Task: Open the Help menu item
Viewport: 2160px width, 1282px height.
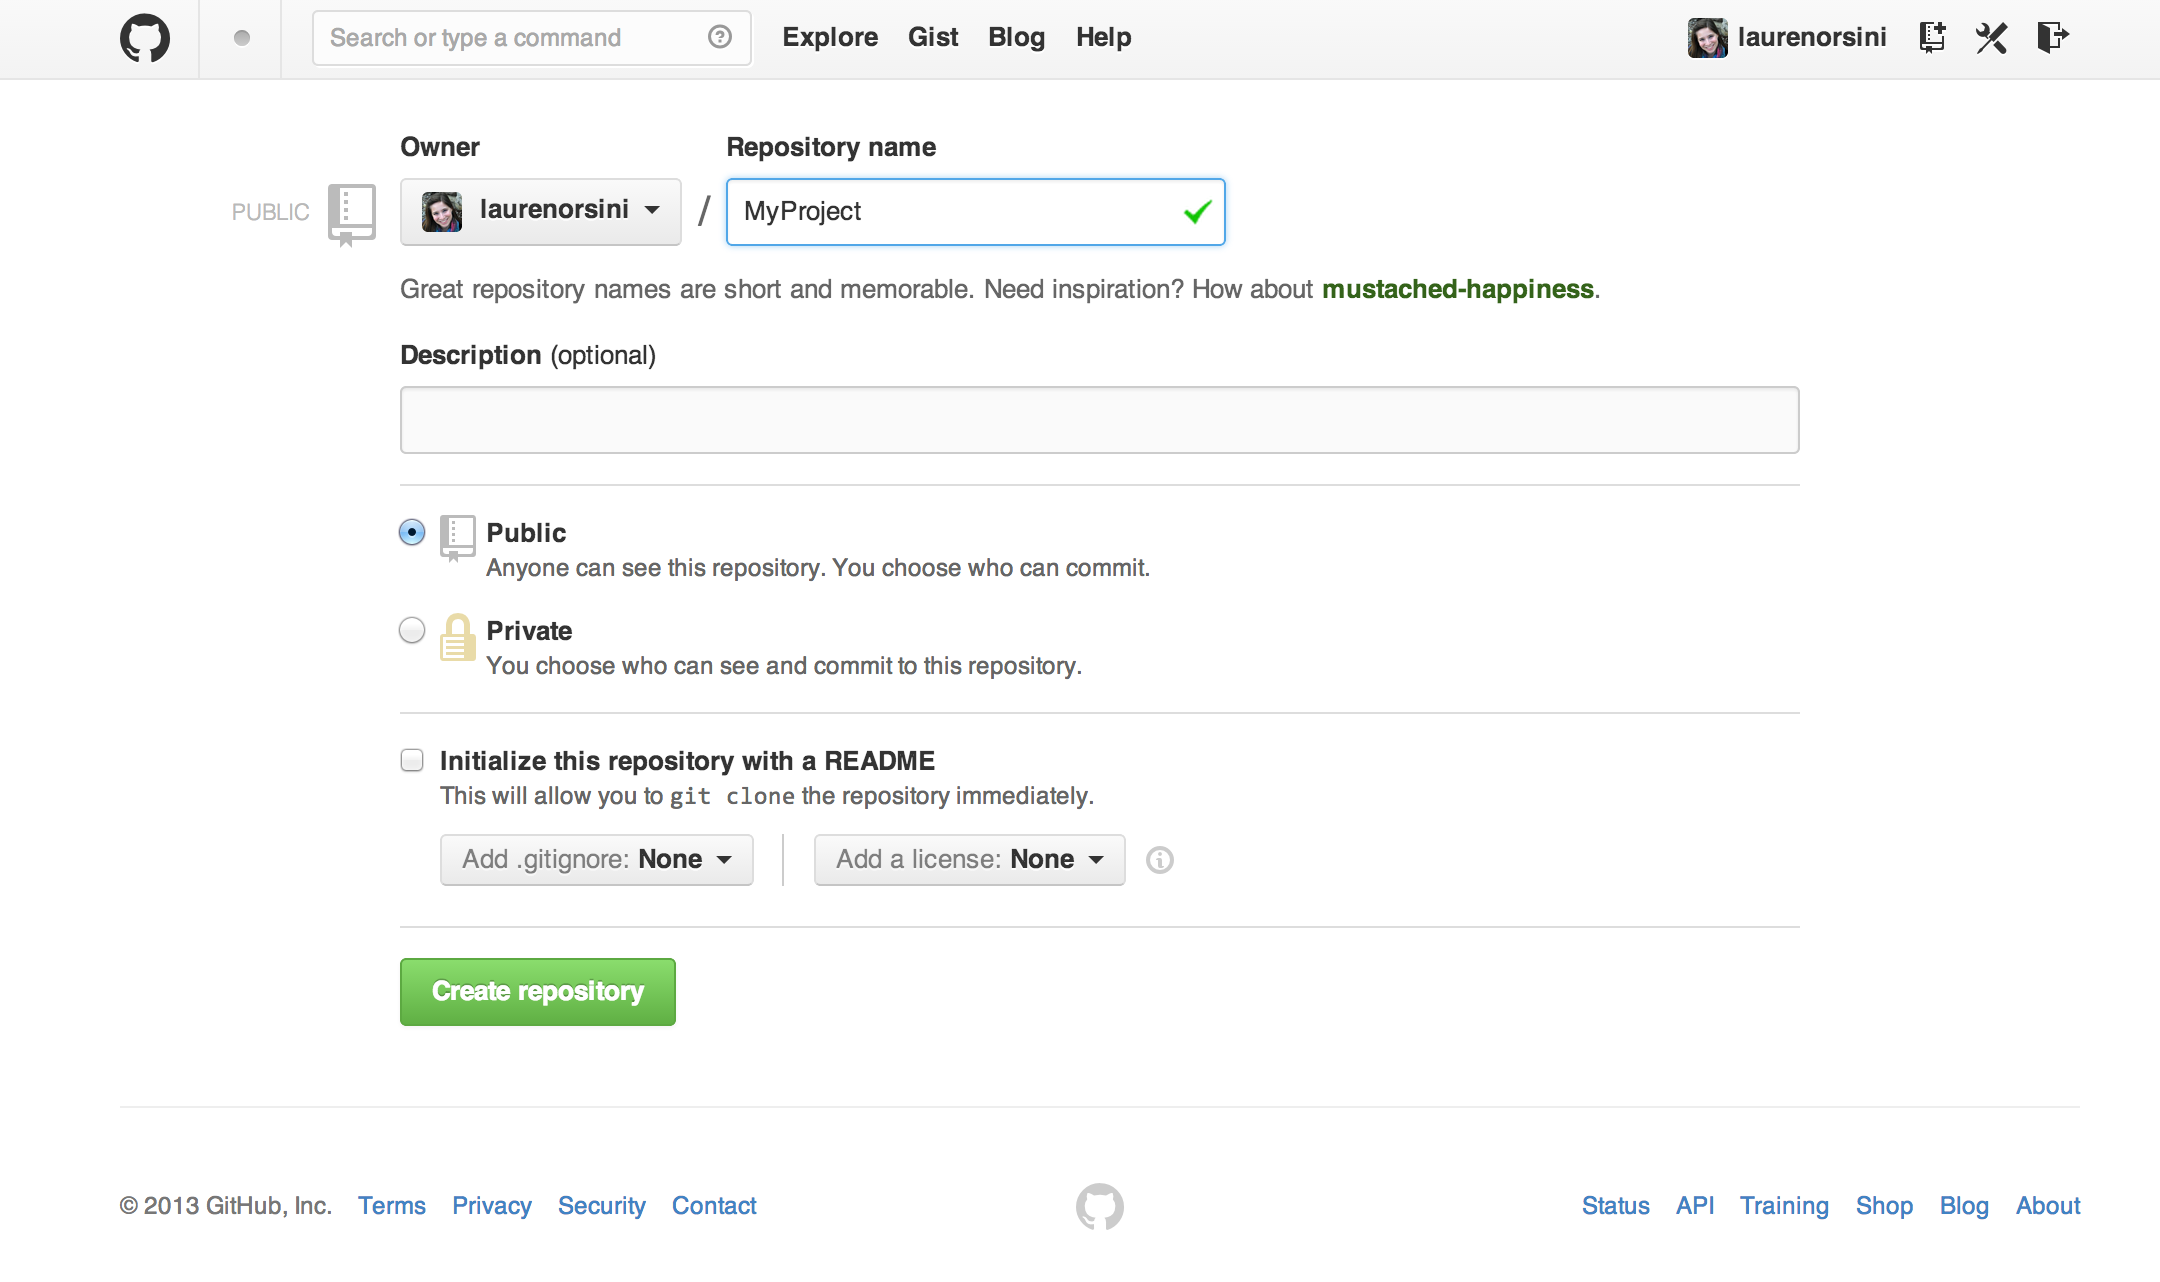Action: pyautogui.click(x=1103, y=37)
